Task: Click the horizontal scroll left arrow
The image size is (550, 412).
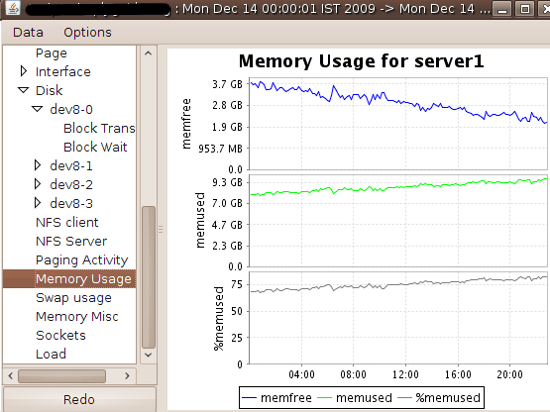Action: pyautogui.click(x=11, y=376)
